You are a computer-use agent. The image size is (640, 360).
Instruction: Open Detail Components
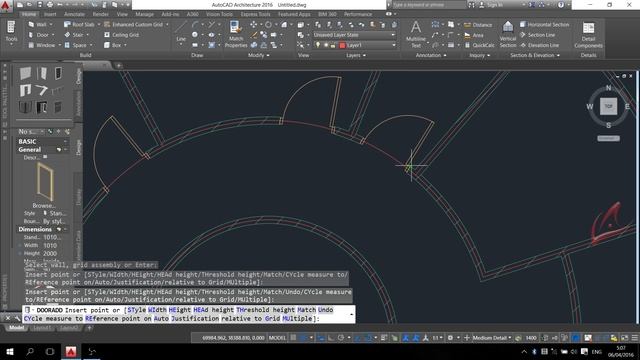pyautogui.click(x=588, y=34)
